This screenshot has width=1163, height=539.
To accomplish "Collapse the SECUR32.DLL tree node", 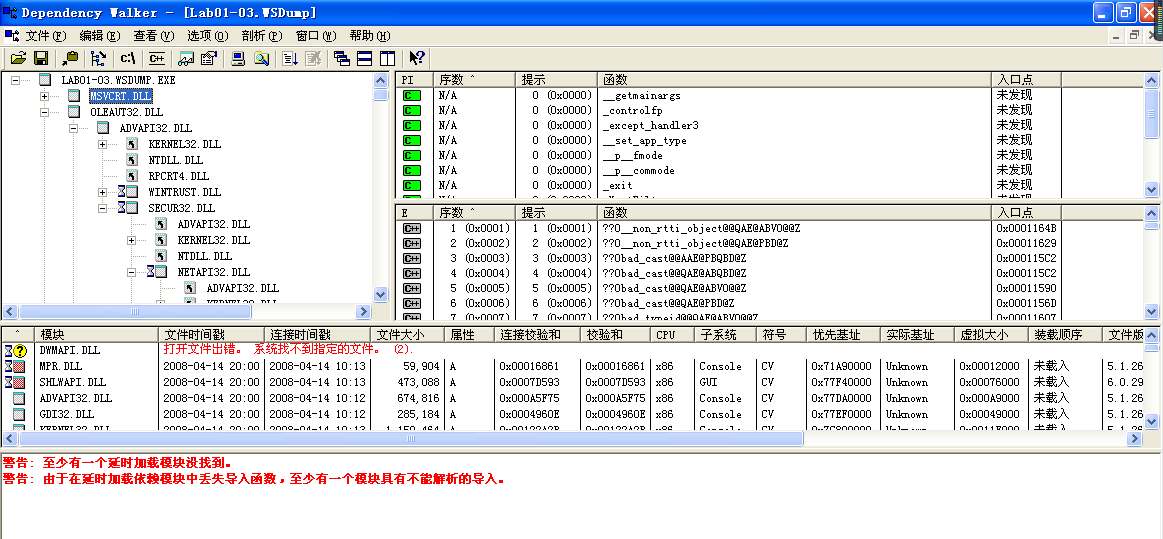I will (x=102, y=208).
